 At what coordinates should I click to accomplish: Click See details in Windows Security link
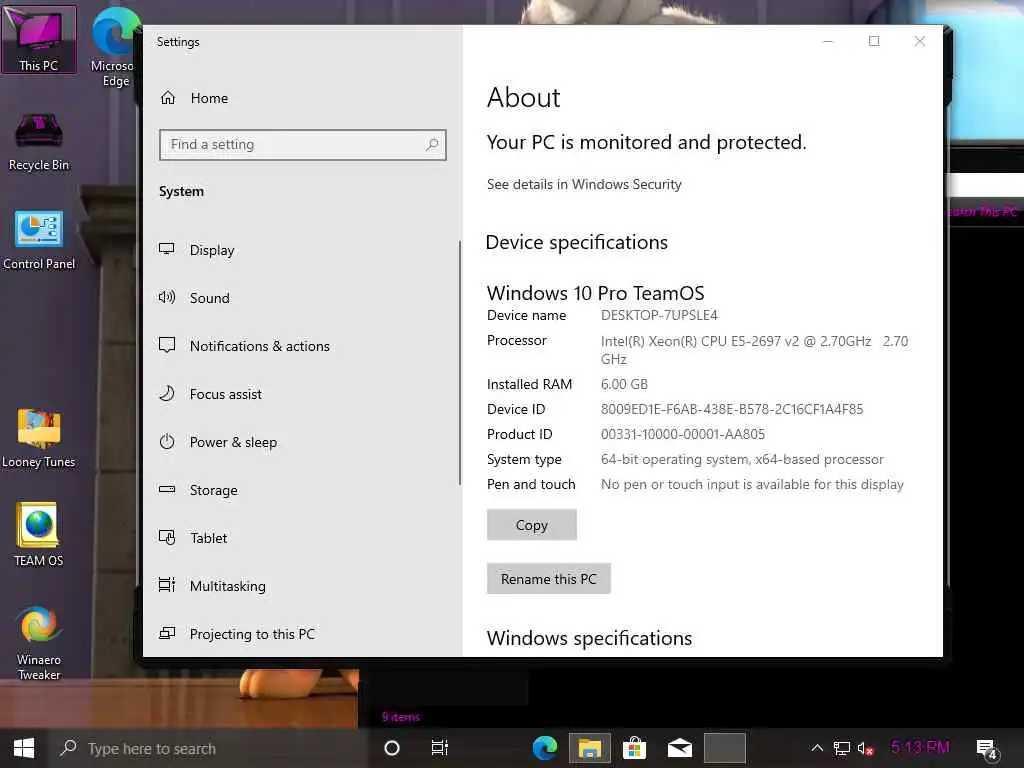pyautogui.click(x=584, y=184)
